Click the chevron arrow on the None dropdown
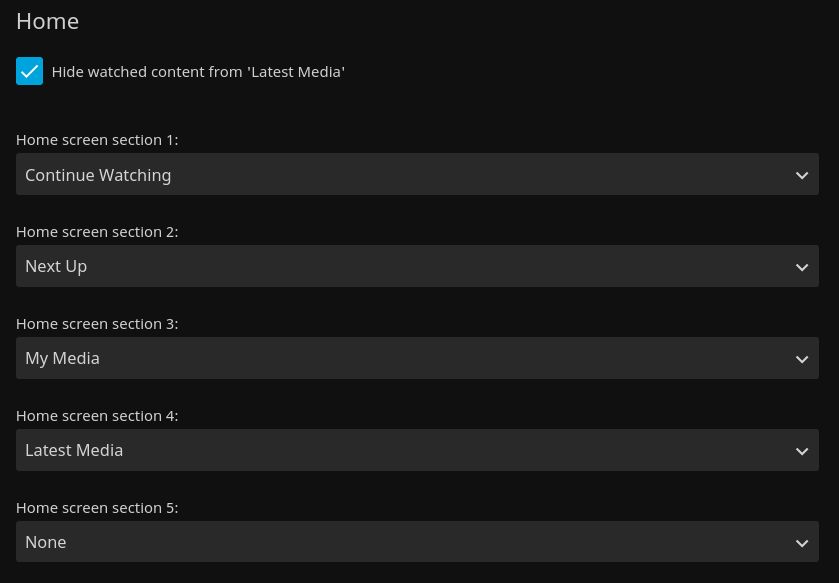The width and height of the screenshot is (839, 583). coord(801,543)
